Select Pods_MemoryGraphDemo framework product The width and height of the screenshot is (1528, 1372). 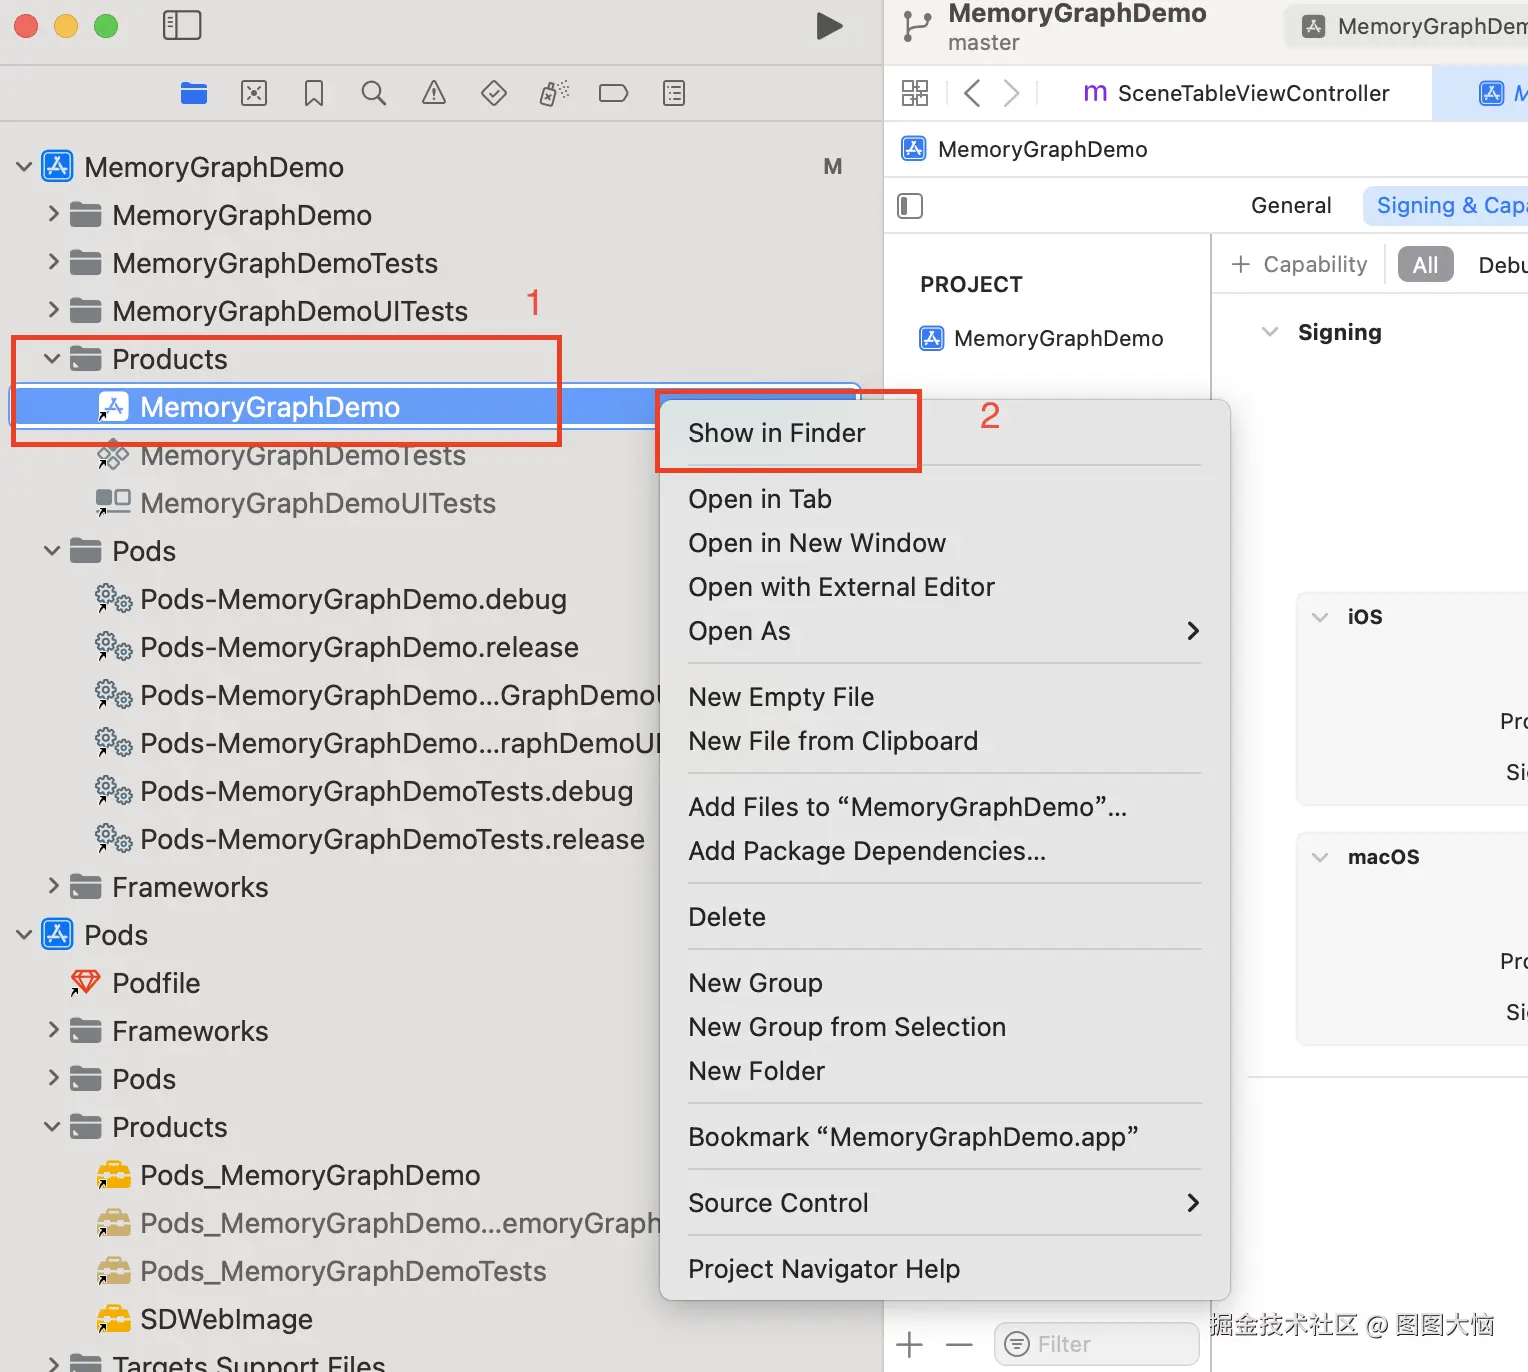click(x=310, y=1175)
